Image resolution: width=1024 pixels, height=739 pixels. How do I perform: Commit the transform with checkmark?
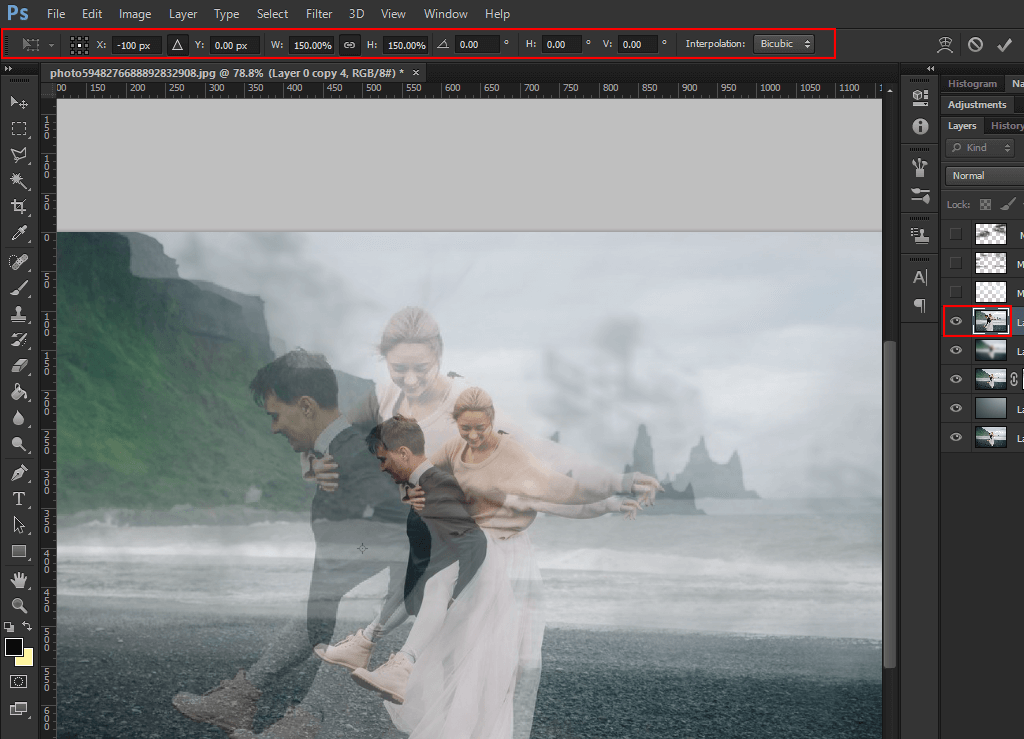[1004, 44]
